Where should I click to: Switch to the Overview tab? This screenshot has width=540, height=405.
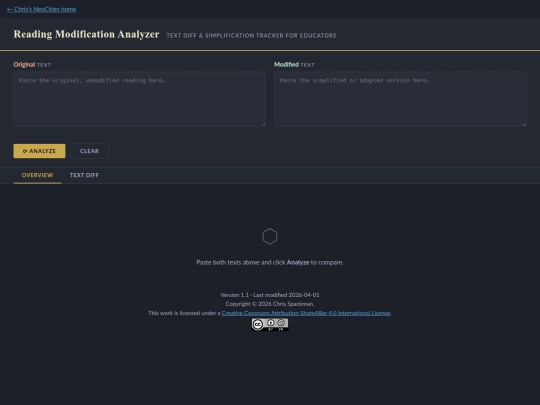click(x=38, y=175)
